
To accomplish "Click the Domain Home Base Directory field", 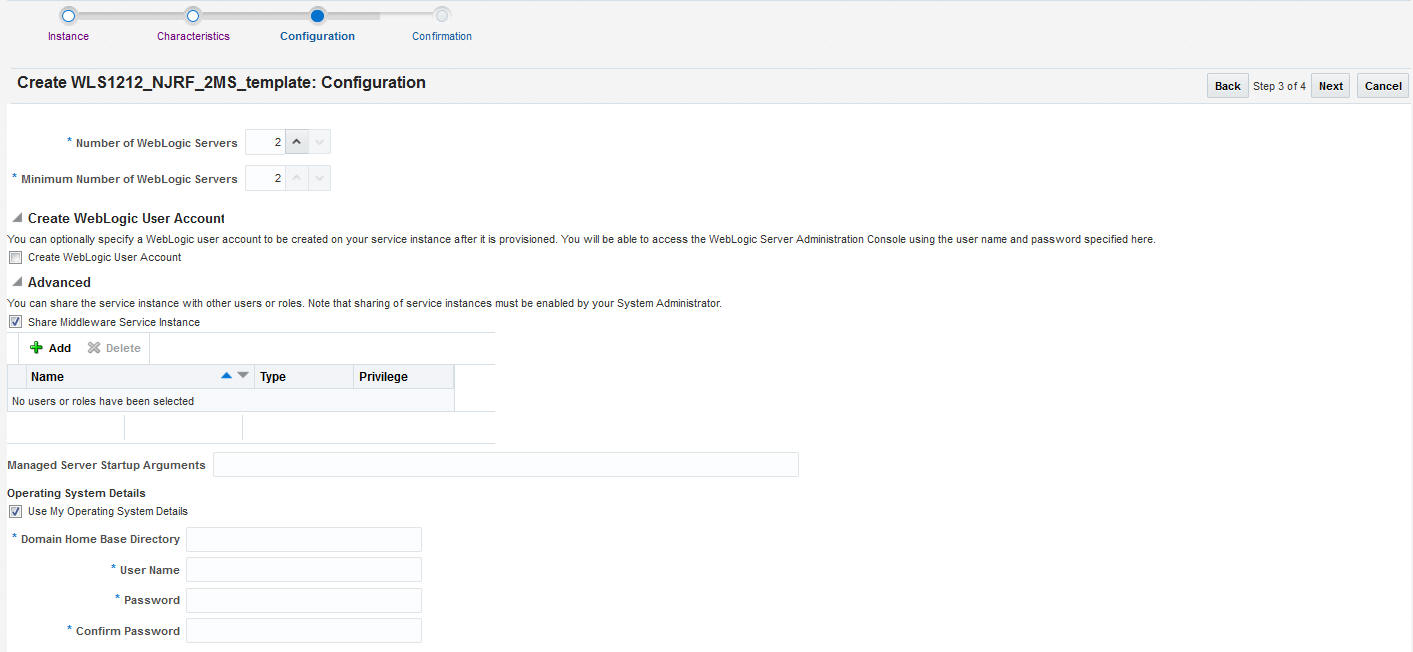I will point(304,539).
